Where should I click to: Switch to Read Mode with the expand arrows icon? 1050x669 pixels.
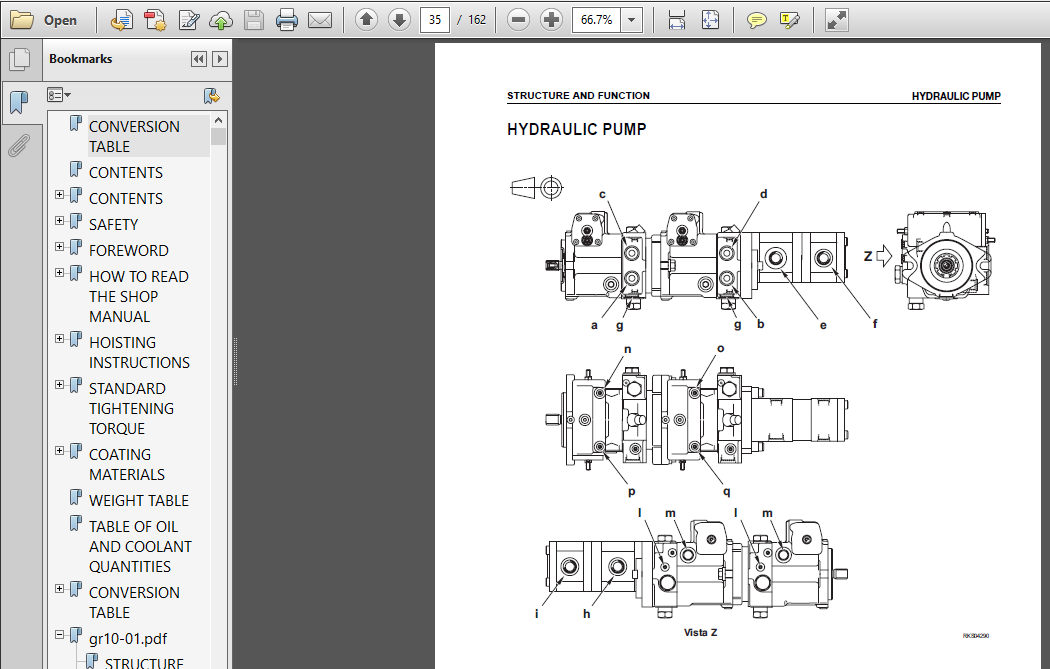(x=836, y=20)
